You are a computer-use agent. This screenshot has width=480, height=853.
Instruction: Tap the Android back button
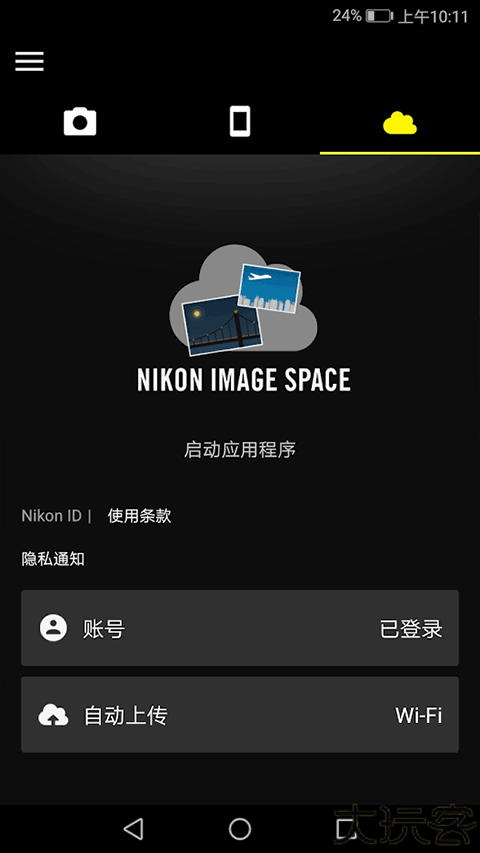click(x=133, y=829)
